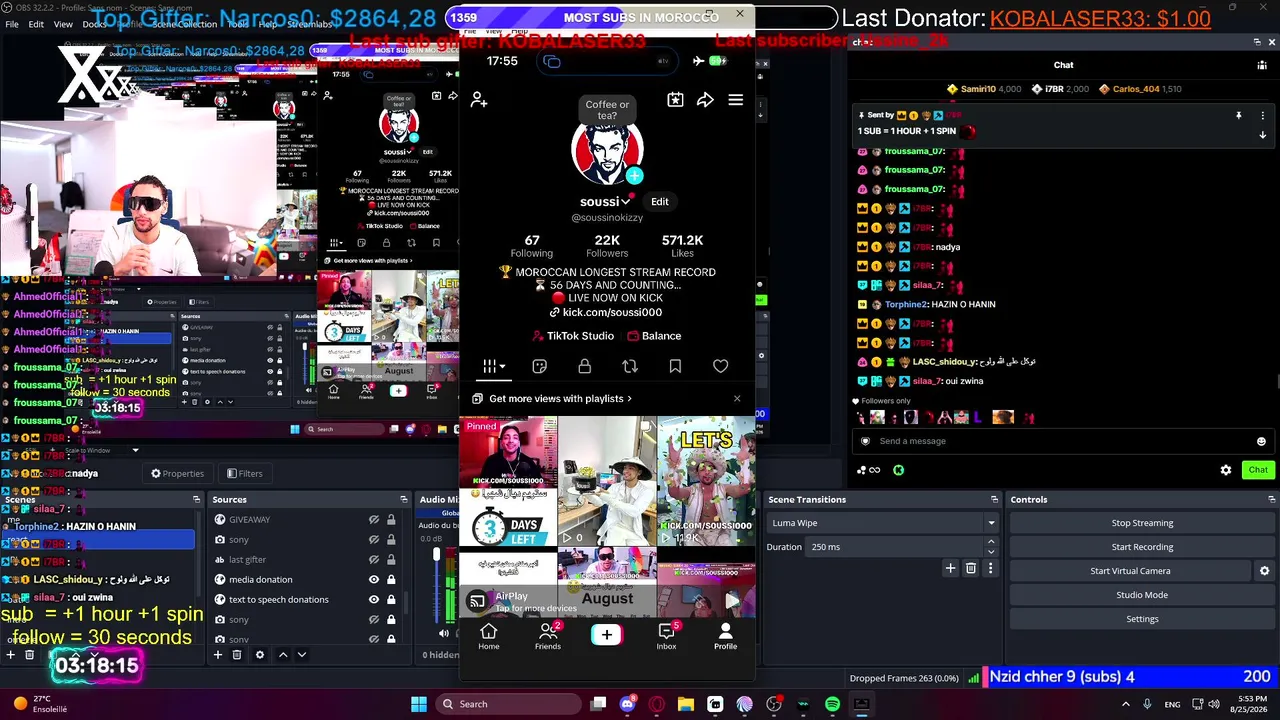Hide the text to speech donations source

click(374, 600)
